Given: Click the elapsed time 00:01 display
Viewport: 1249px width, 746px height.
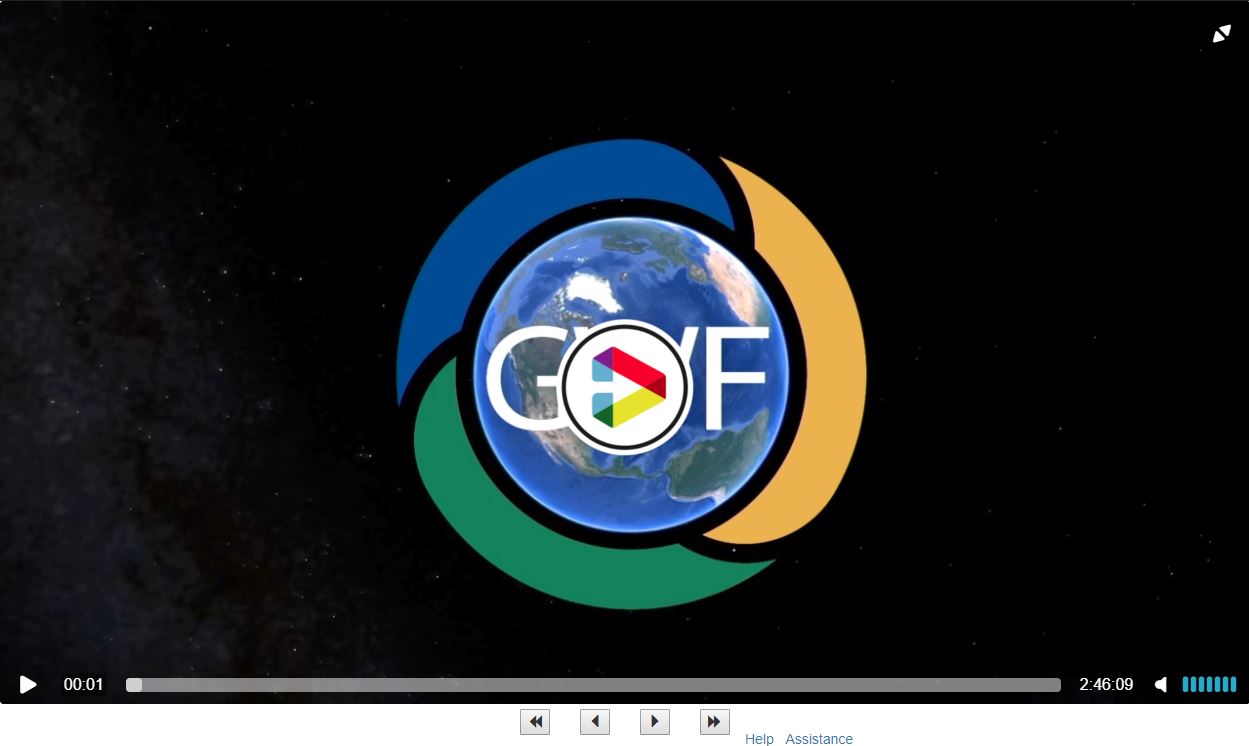Looking at the screenshot, I should (x=83, y=685).
